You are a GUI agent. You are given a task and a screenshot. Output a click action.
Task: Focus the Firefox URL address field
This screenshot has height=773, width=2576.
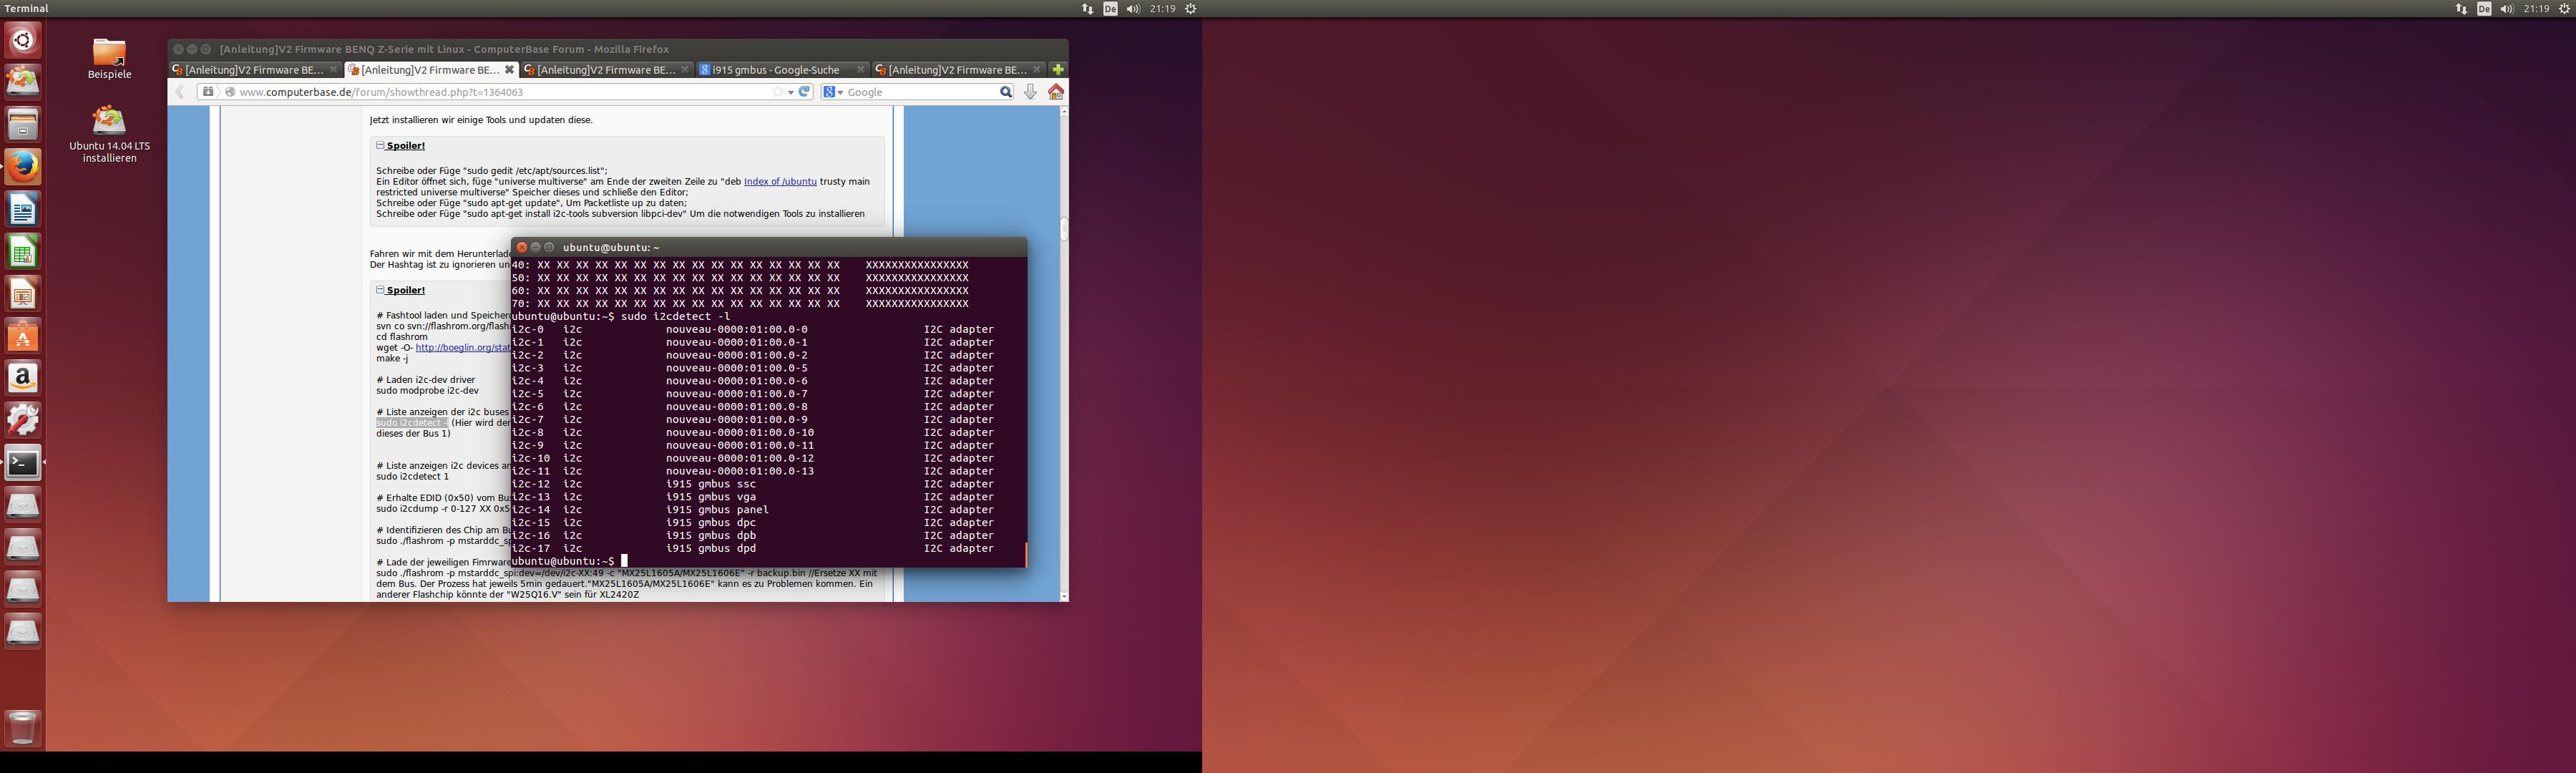pos(505,92)
